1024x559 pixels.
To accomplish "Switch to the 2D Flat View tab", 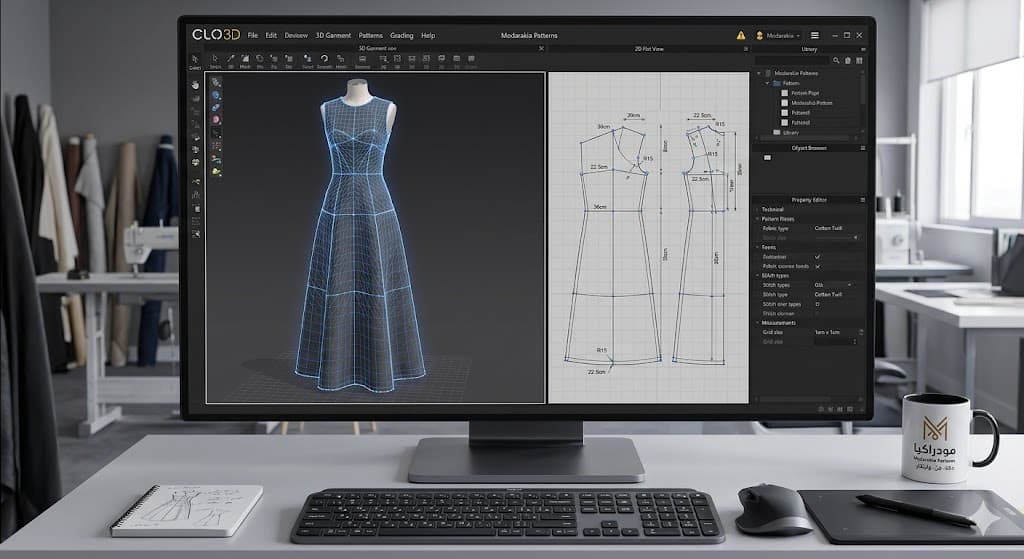I will coord(648,49).
